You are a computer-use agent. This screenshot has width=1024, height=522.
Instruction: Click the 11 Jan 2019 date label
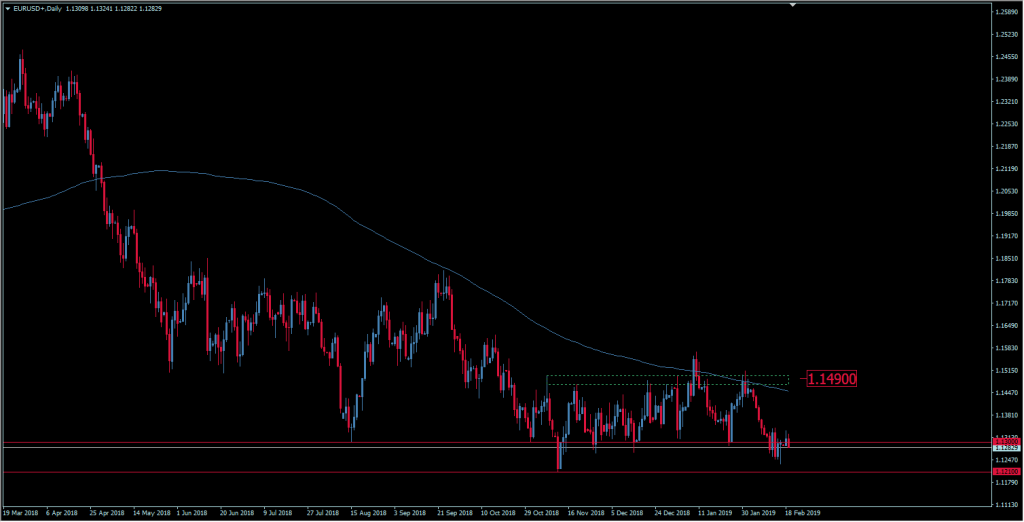pos(714,514)
